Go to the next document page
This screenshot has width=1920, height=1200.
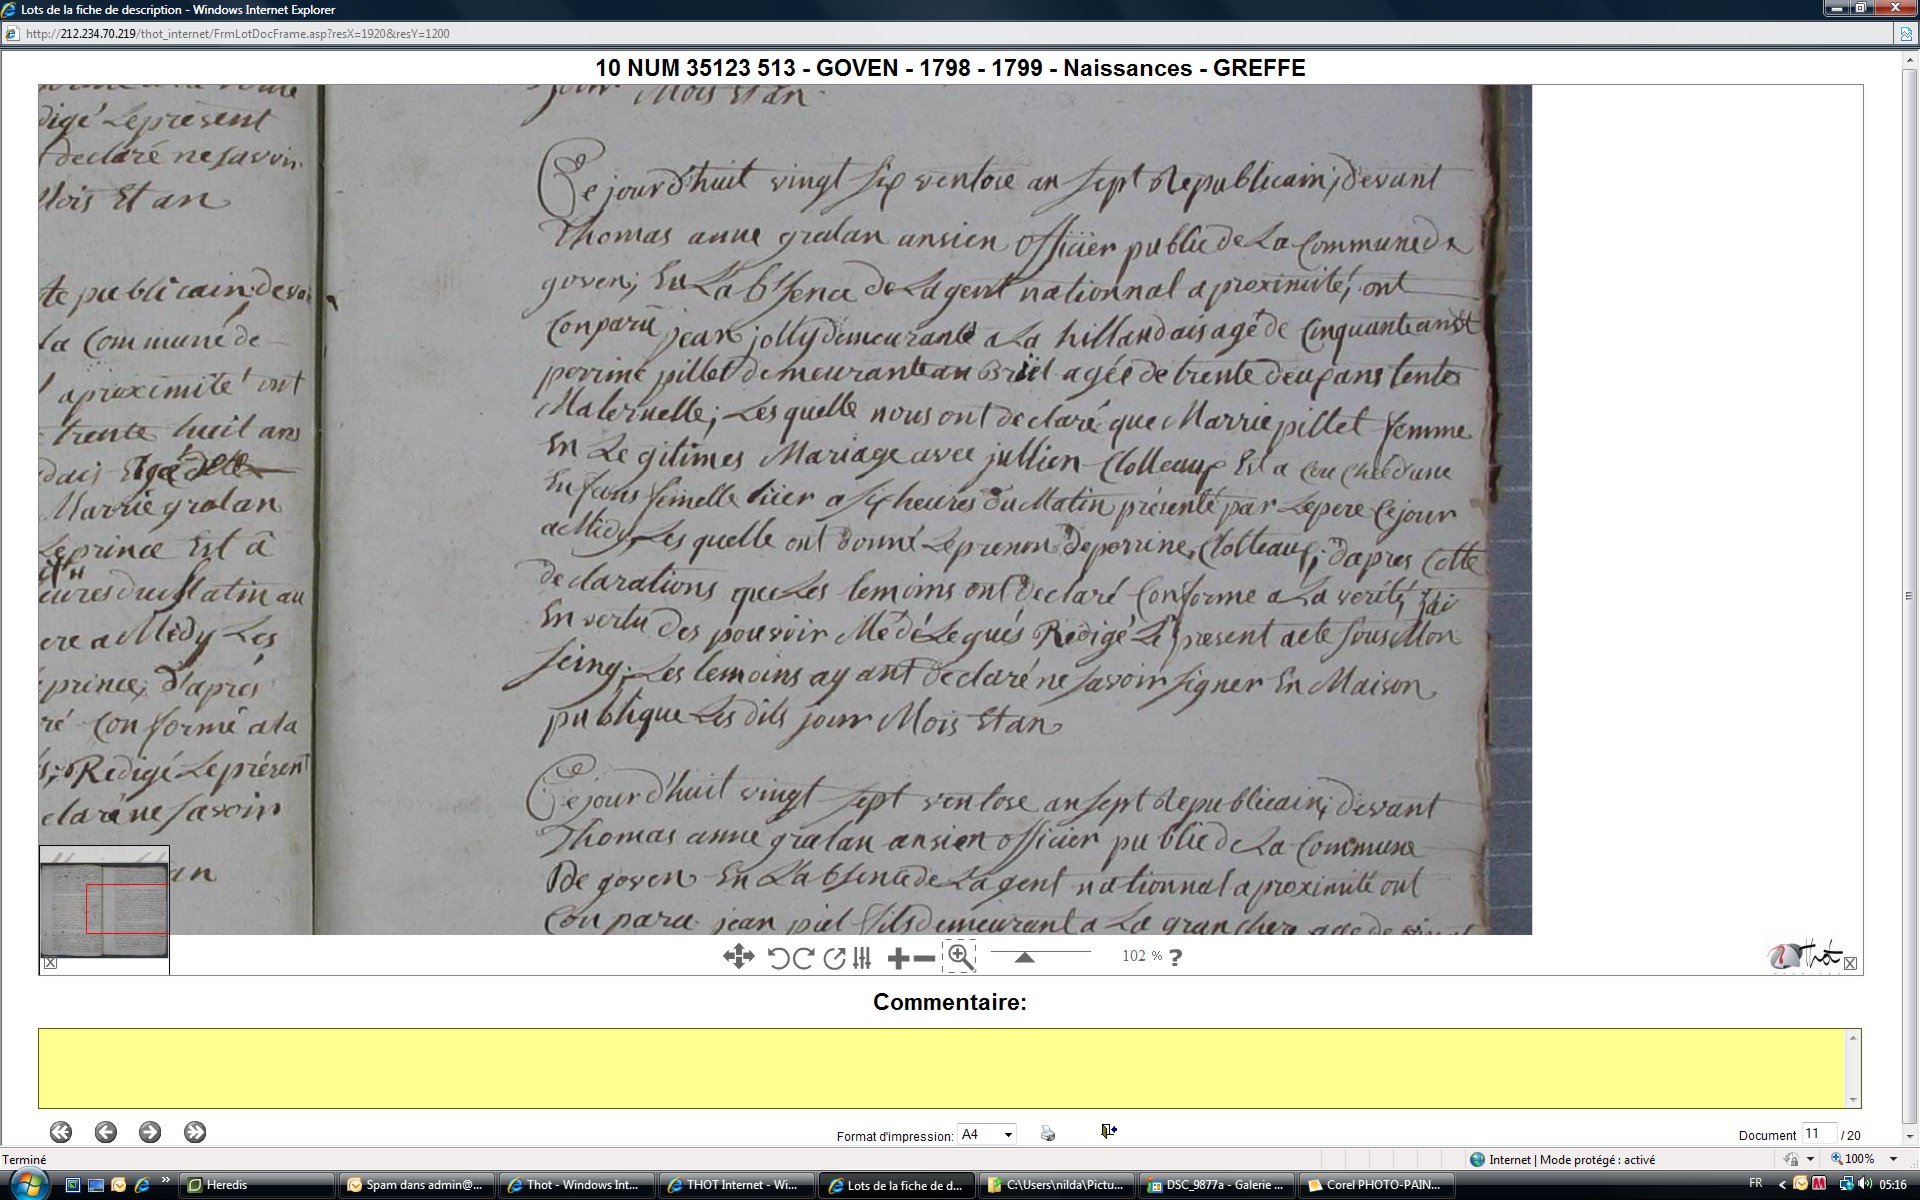(150, 1132)
